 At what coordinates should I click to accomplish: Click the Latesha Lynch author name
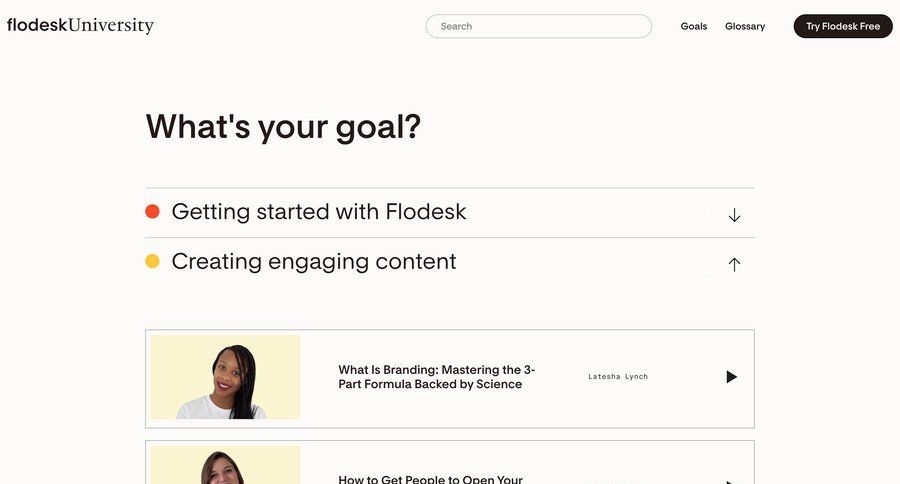tap(618, 377)
